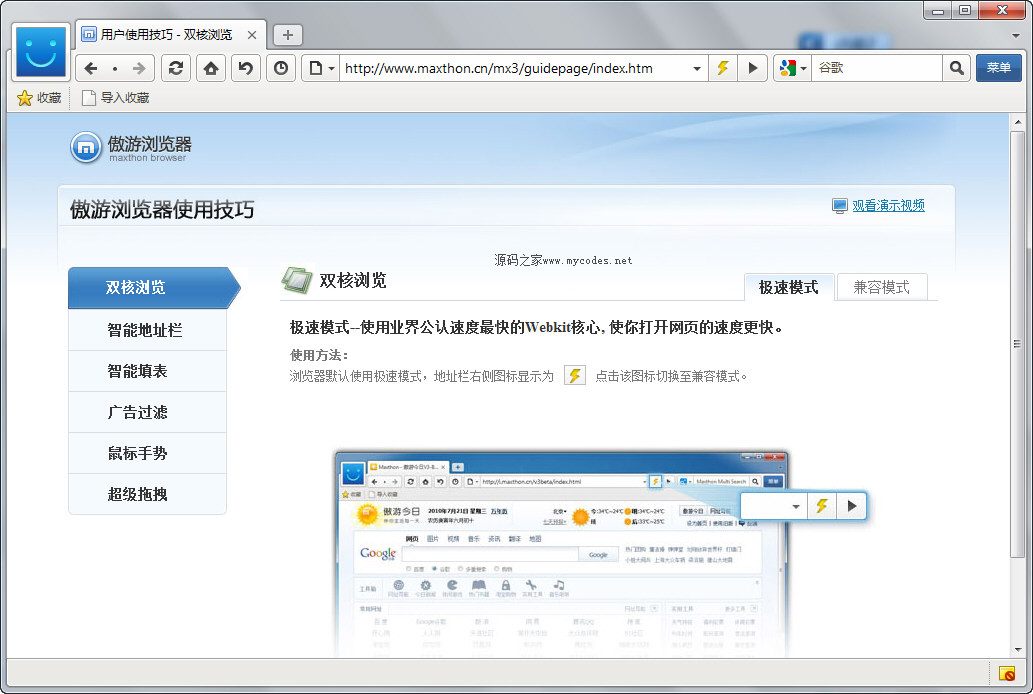The image size is (1033, 694).
Task: Select 广告过滤 in the sidebar
Action: point(148,412)
